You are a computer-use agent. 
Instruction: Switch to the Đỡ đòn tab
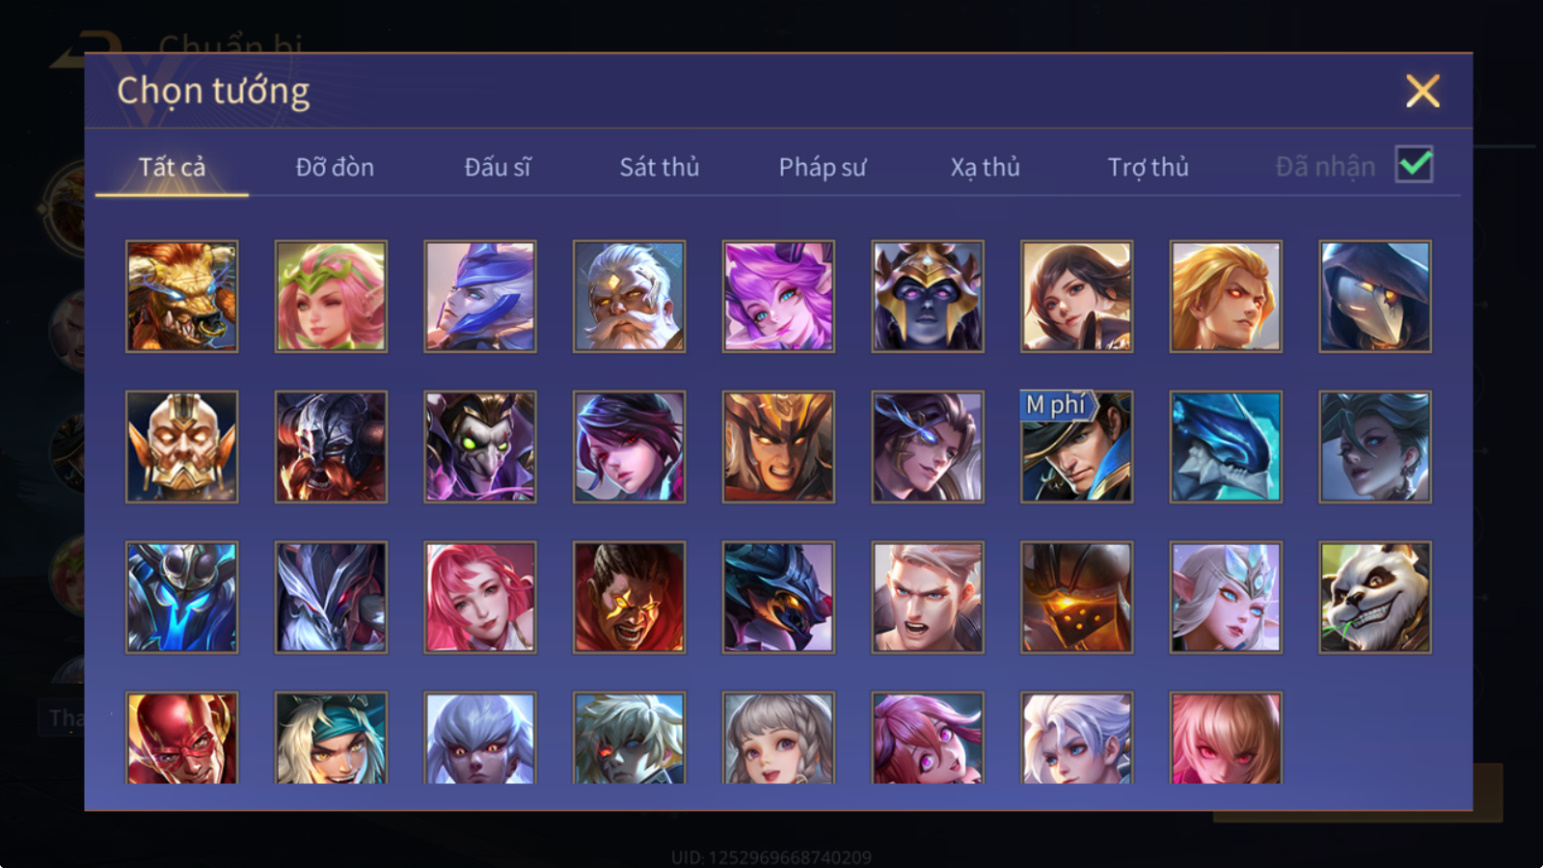[x=335, y=167]
